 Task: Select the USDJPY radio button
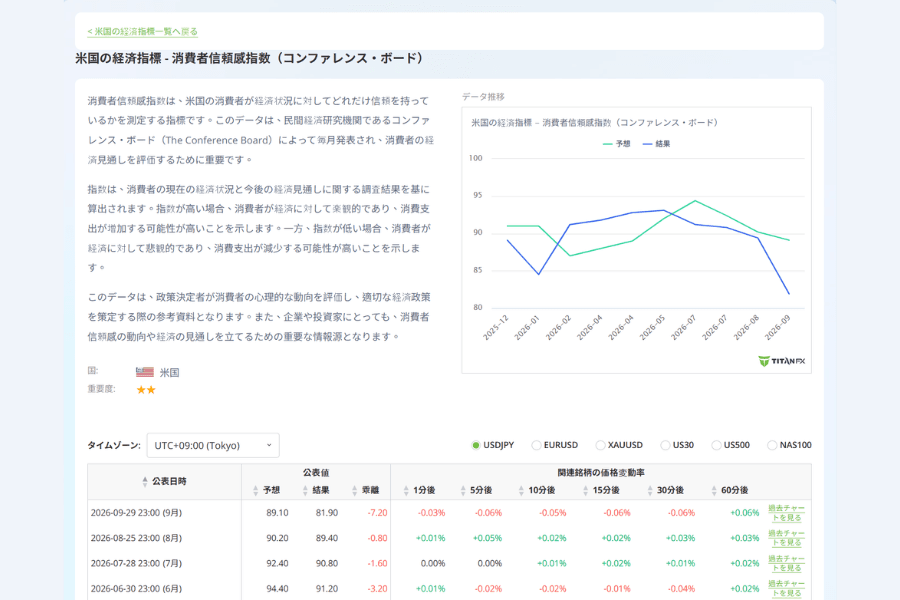click(476, 445)
